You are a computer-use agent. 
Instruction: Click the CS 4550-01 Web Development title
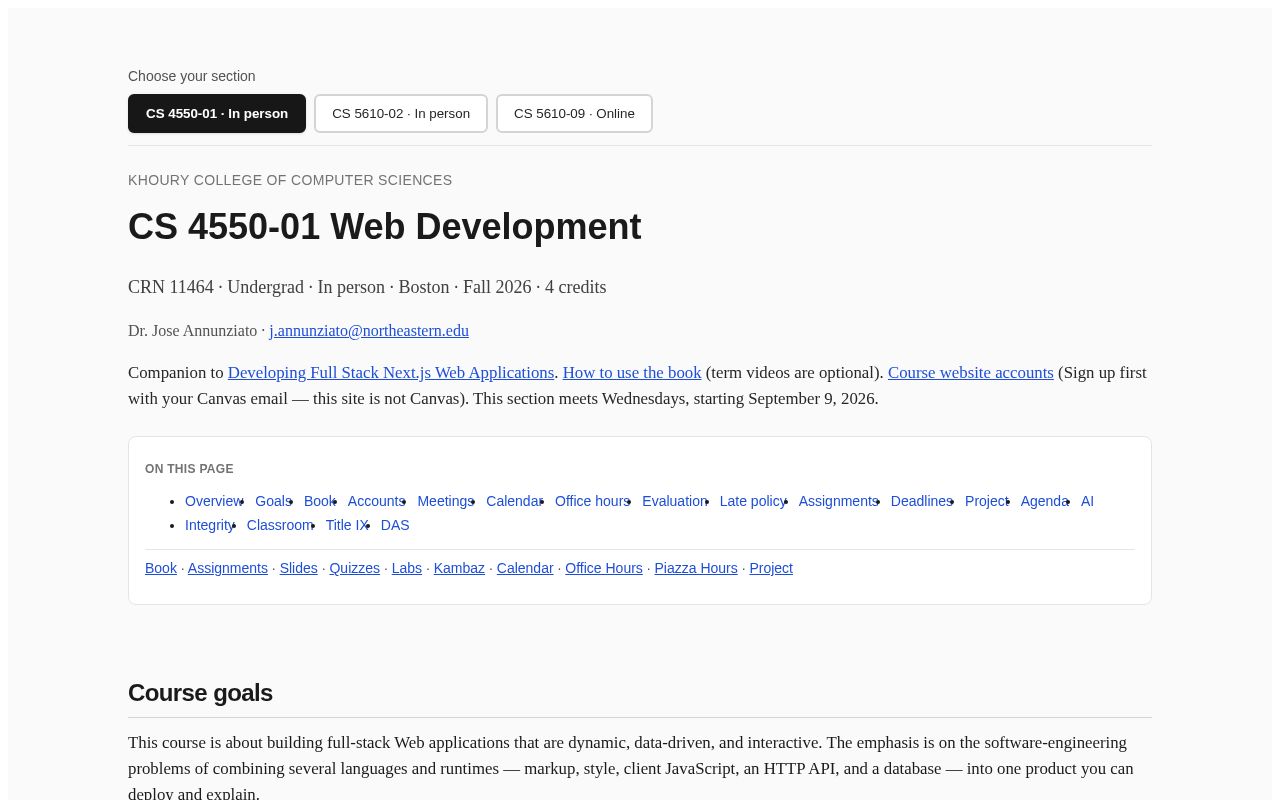pyautogui.click(x=385, y=227)
